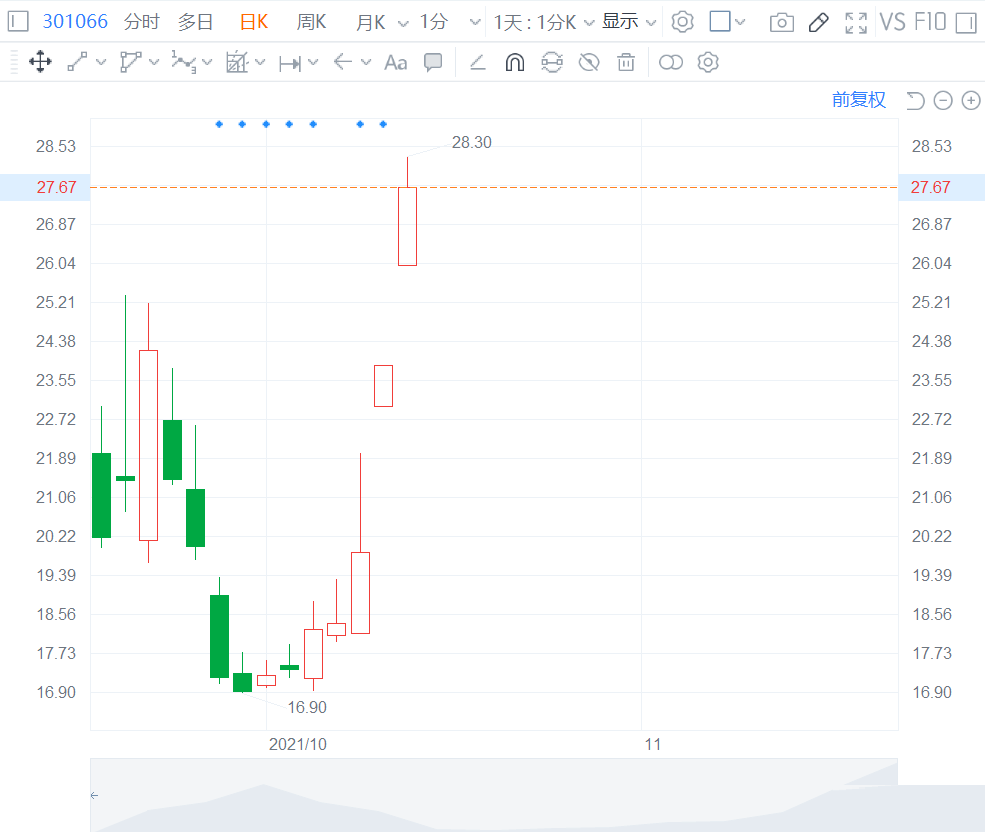Switch to the 周K tab
The width and height of the screenshot is (985, 832).
click(x=311, y=22)
